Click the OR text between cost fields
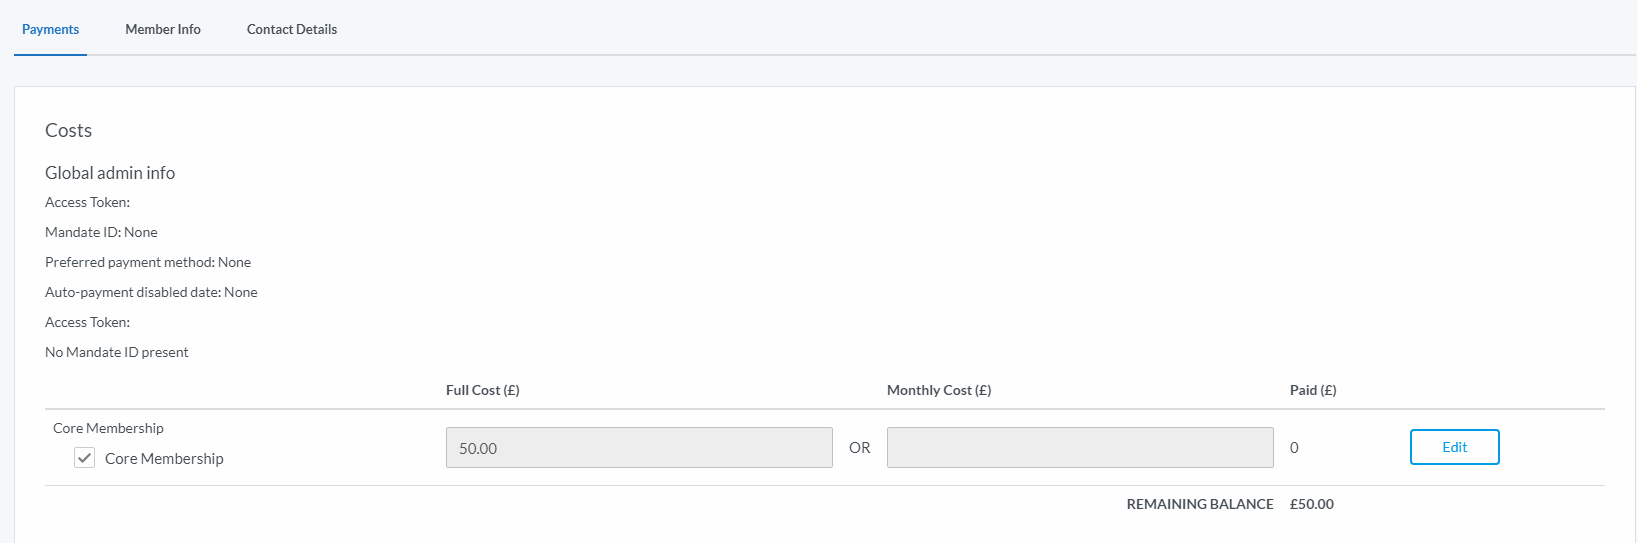This screenshot has width=1637, height=543. (x=860, y=448)
